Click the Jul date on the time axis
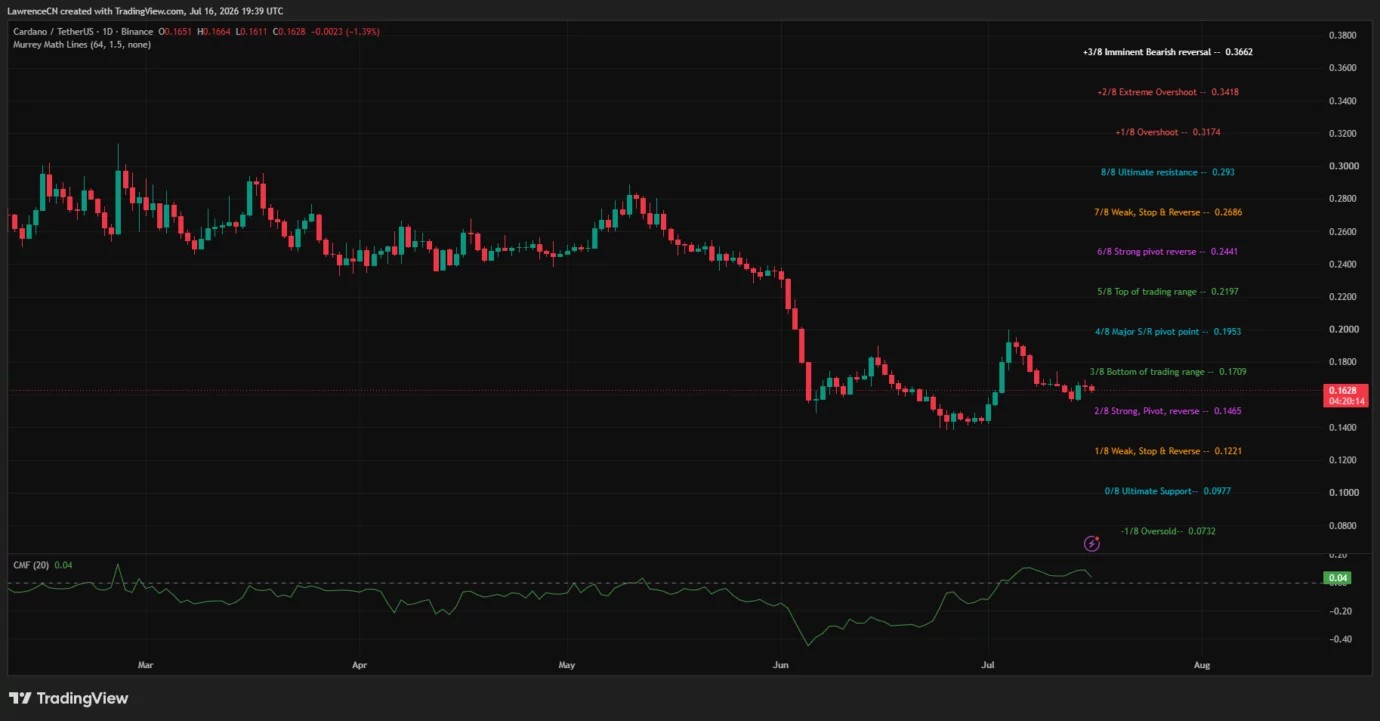The height and width of the screenshot is (721, 1380). (x=989, y=664)
